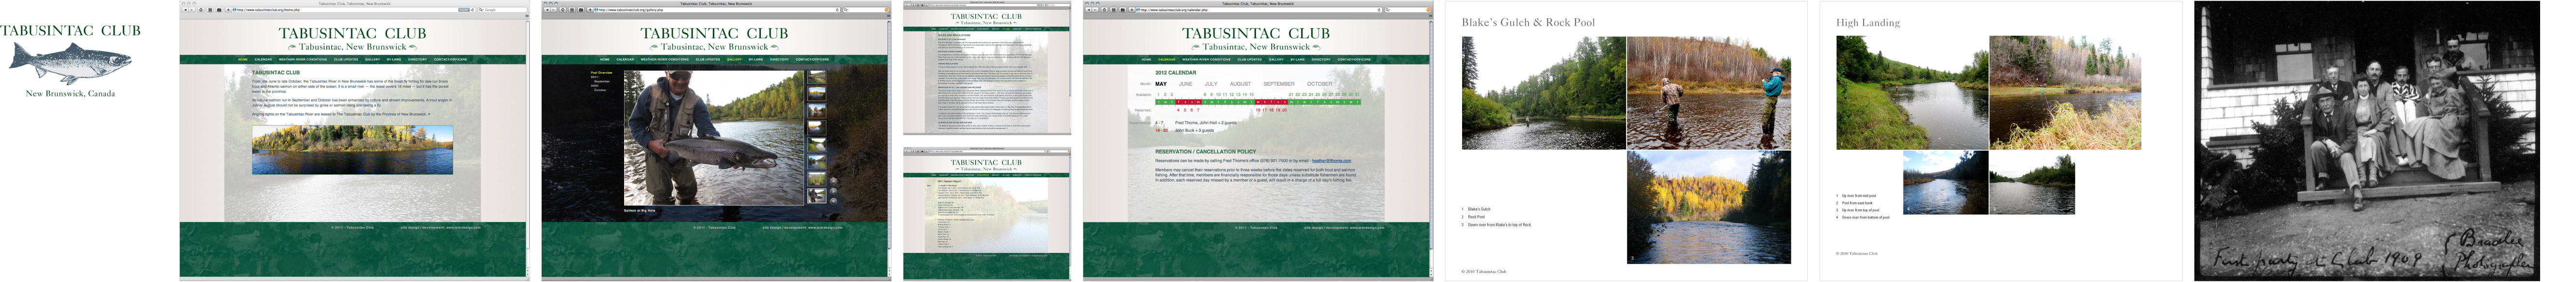This screenshot has height=282, width=2576.
Task: Click the 'New Brunswick, Canada' text under the logo
Action: coord(70,94)
